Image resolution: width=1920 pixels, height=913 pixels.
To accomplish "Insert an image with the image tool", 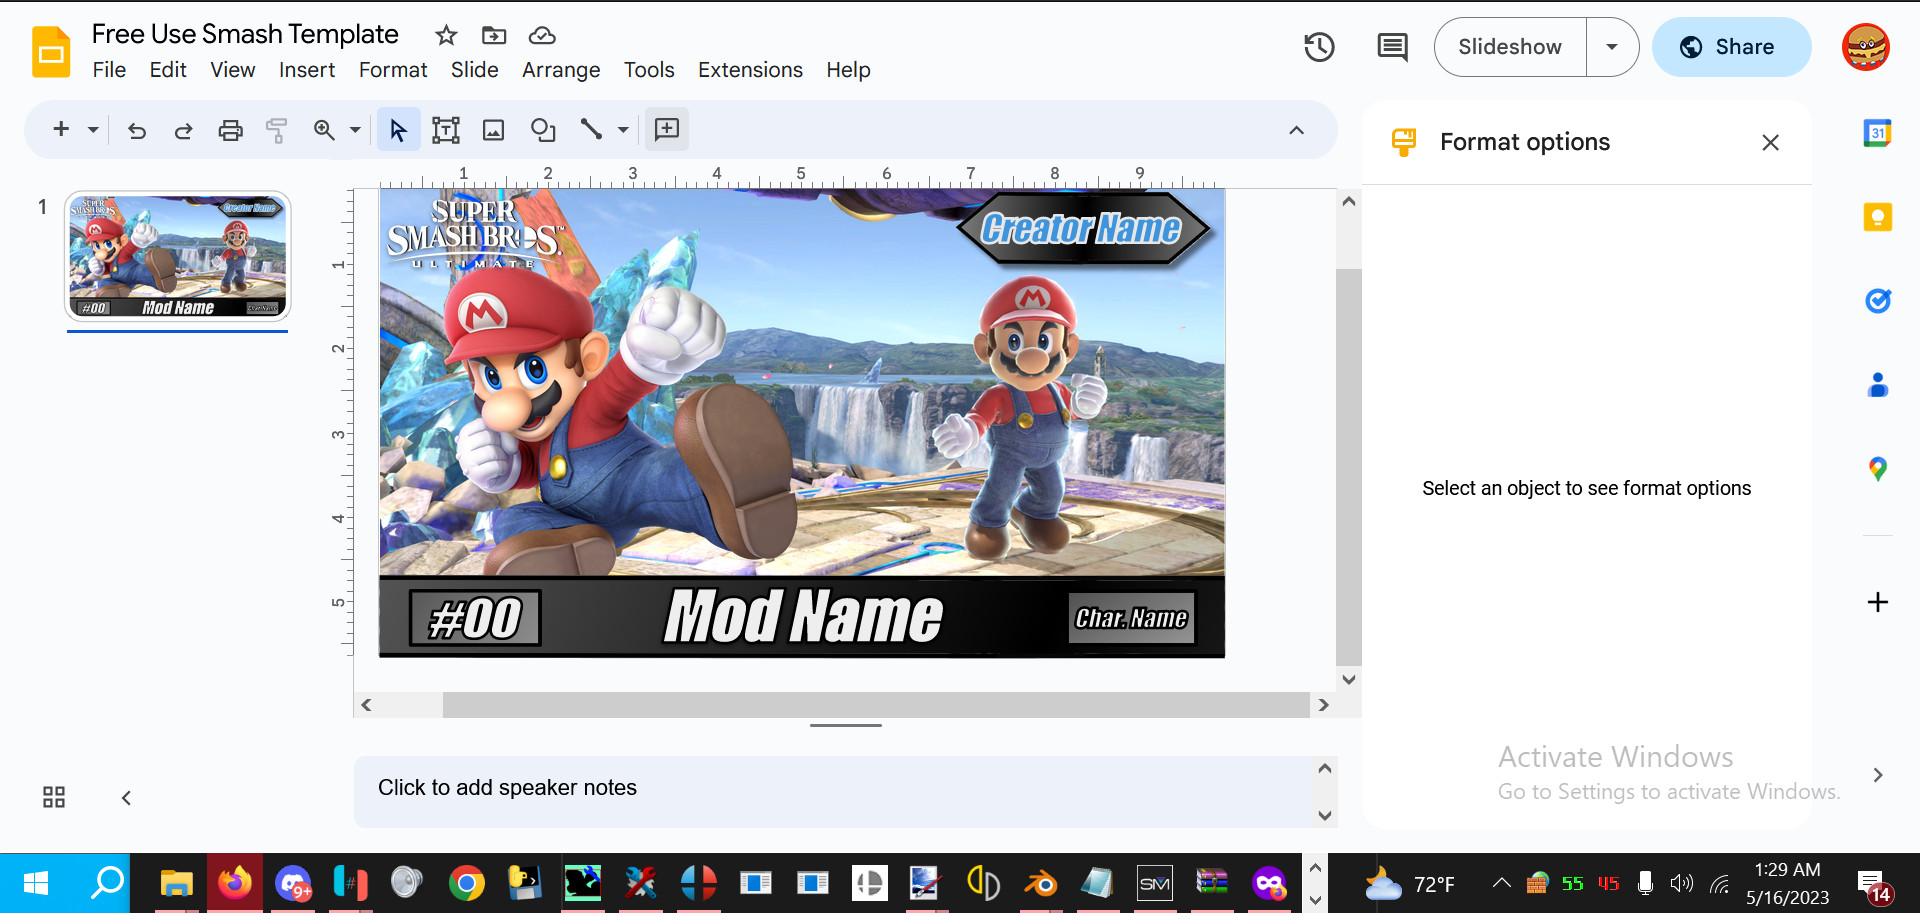I will tap(494, 130).
